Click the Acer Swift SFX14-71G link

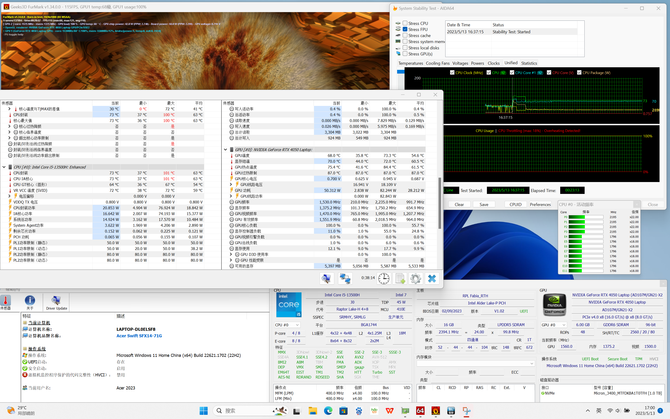(139, 336)
